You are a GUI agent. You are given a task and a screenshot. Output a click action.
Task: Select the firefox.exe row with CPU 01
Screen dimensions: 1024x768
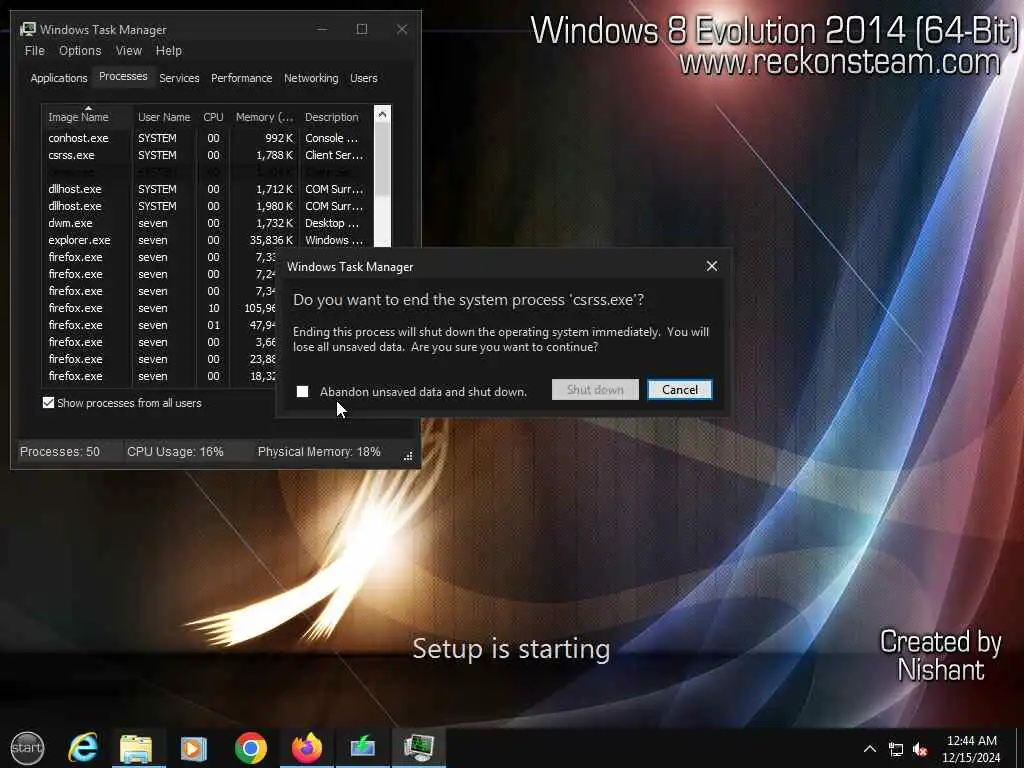(159, 325)
